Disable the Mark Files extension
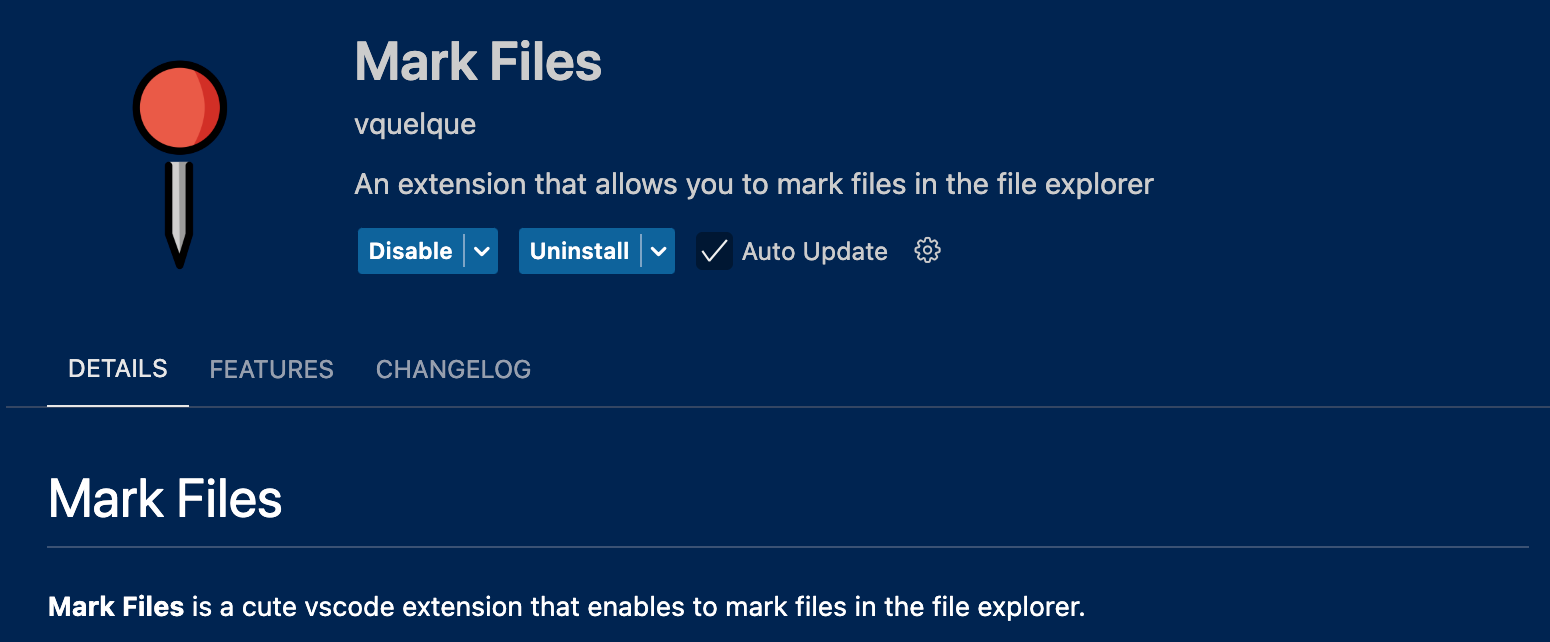 click(410, 251)
